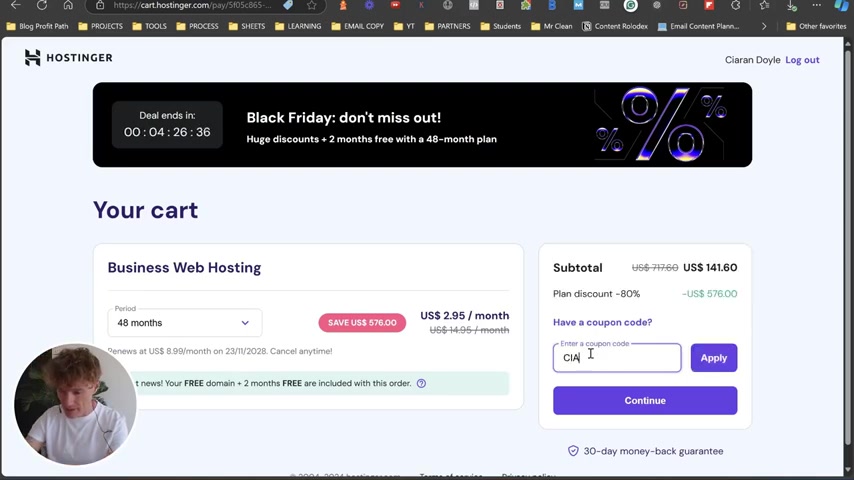Image resolution: width=854 pixels, height=480 pixels.
Task: Open the Other favorites folder
Action: (x=816, y=26)
